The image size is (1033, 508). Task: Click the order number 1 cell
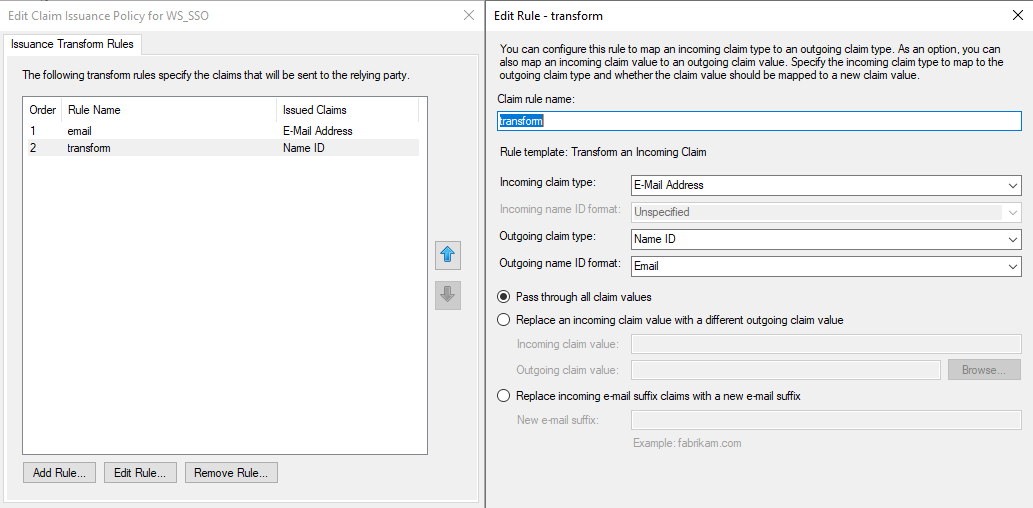tap(33, 131)
